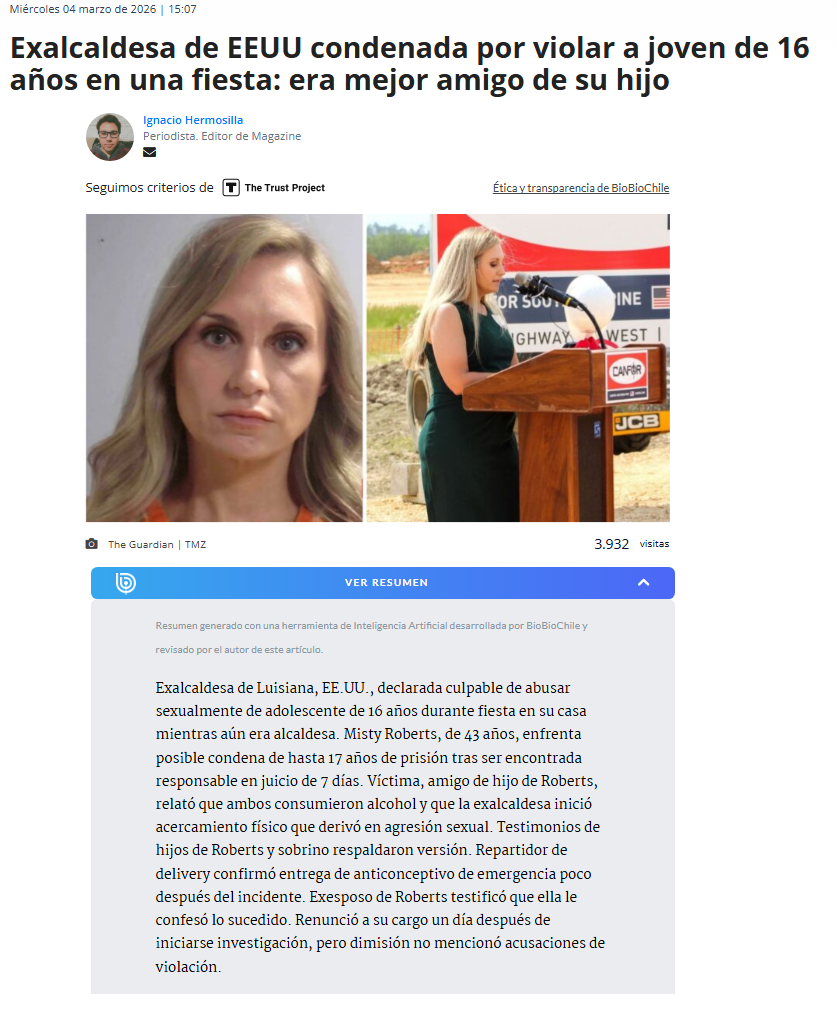Click the AI-generated summary disclaimer text
Image resolution: width=837 pixels, height=1015 pixels.
[x=372, y=638]
